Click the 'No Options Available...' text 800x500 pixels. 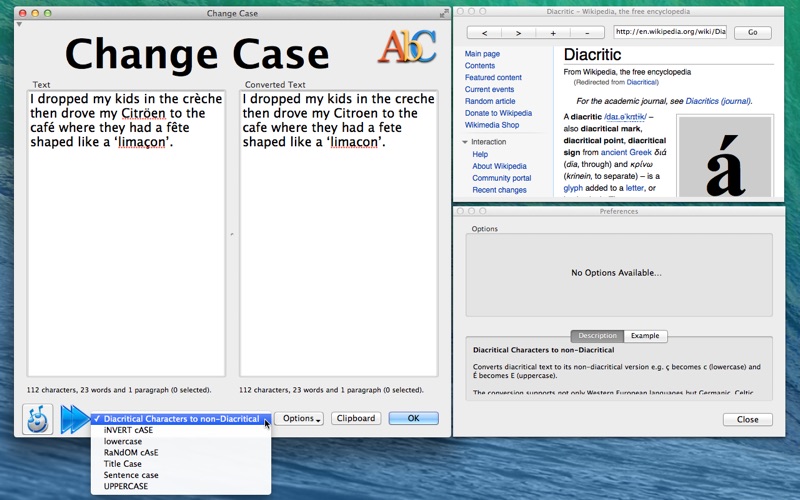click(x=616, y=273)
